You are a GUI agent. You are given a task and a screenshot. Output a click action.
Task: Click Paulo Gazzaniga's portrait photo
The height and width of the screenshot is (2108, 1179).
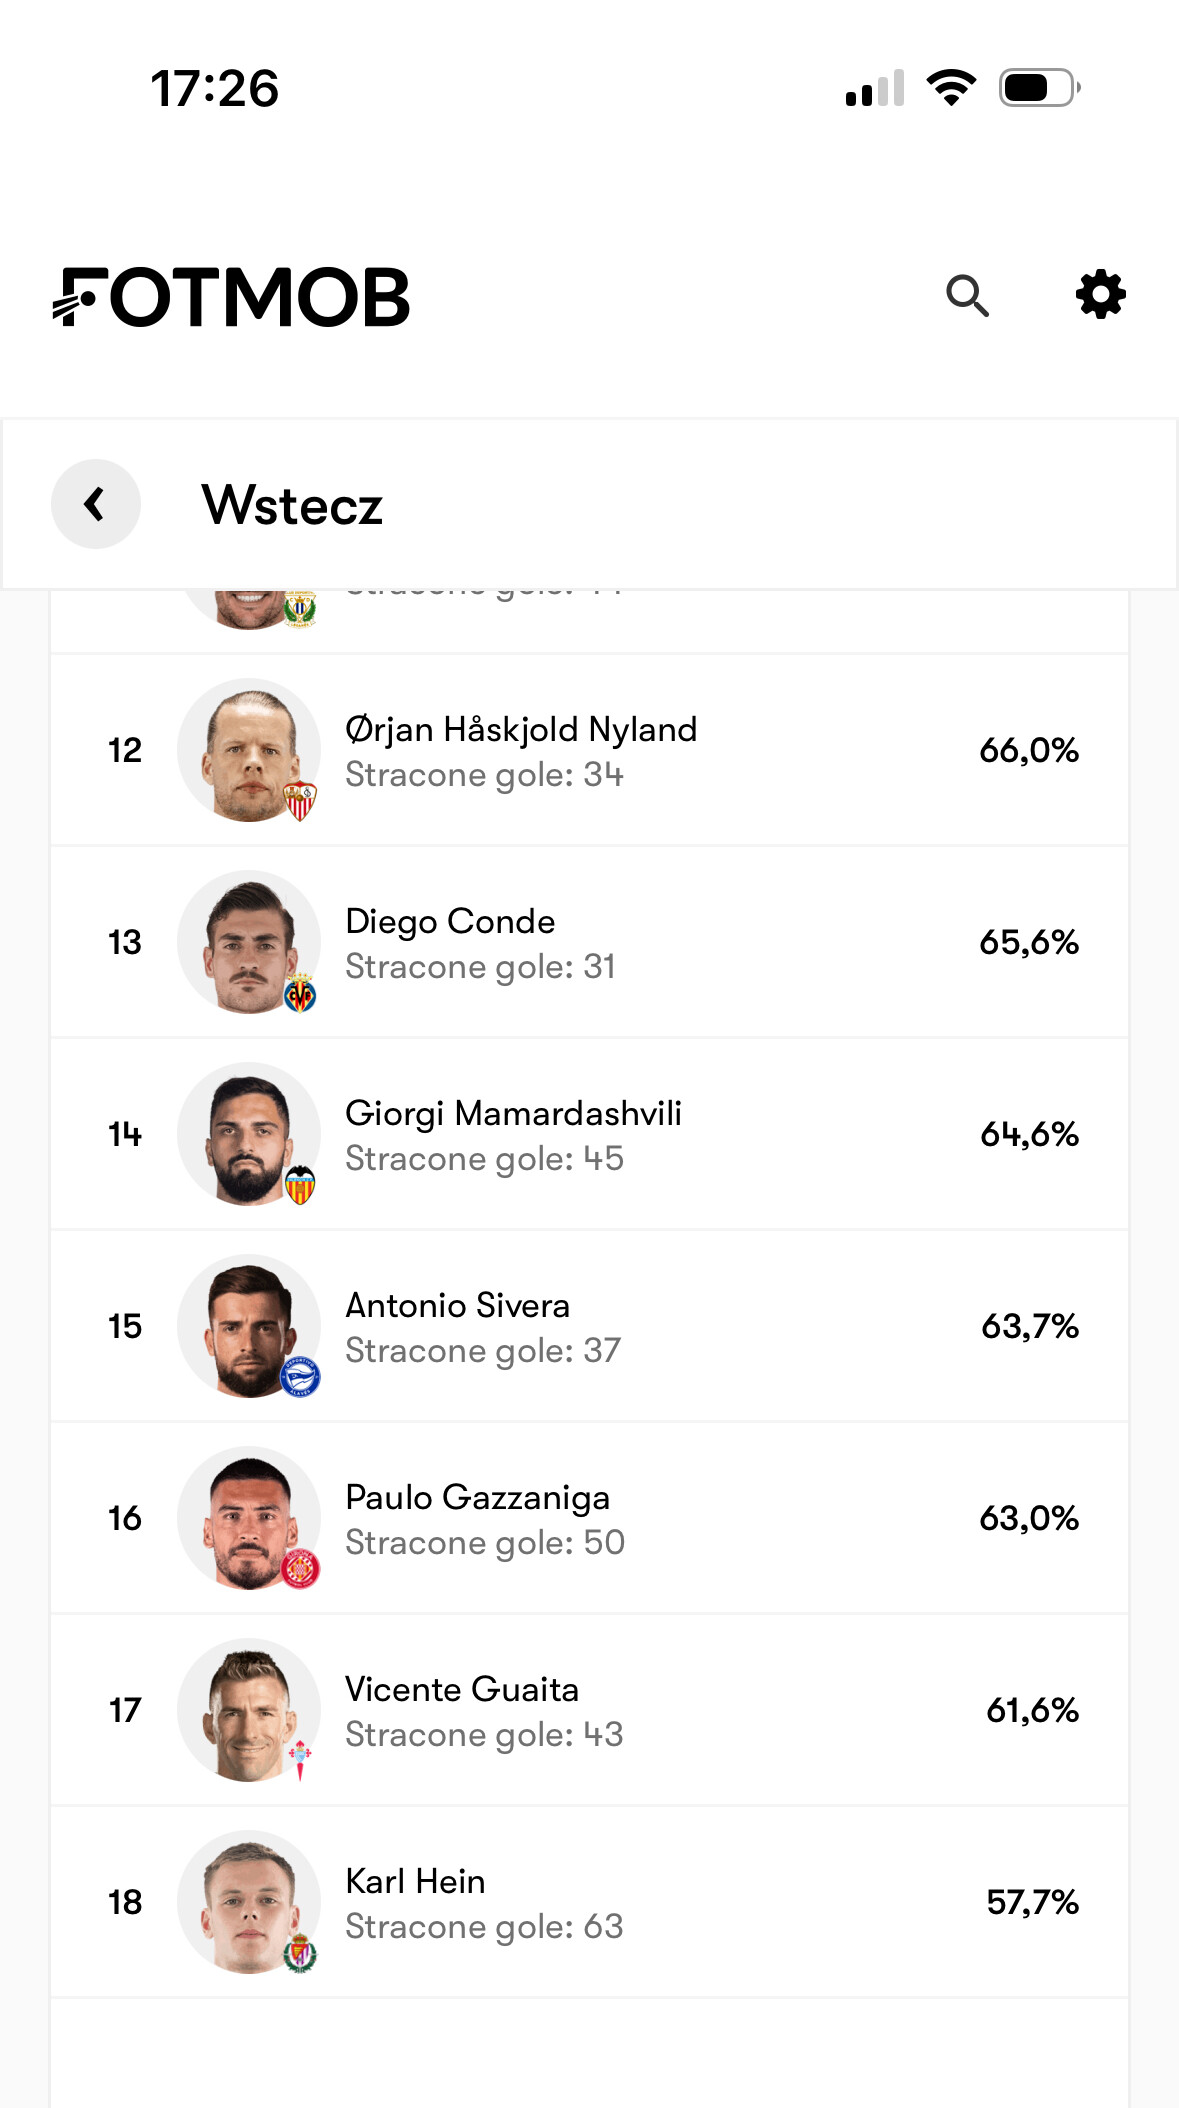coord(249,1518)
